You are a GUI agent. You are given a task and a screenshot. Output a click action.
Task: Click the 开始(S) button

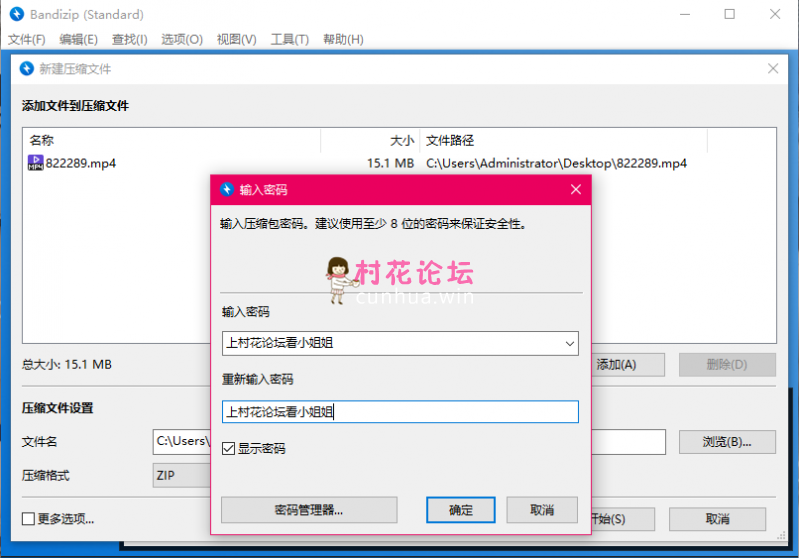pos(623,519)
